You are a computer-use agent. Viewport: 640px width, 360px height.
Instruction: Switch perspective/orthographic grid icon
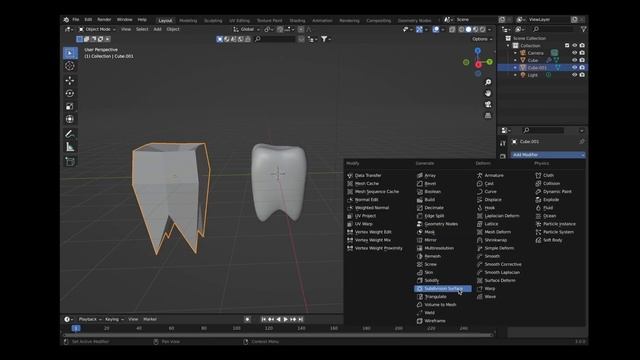click(488, 116)
